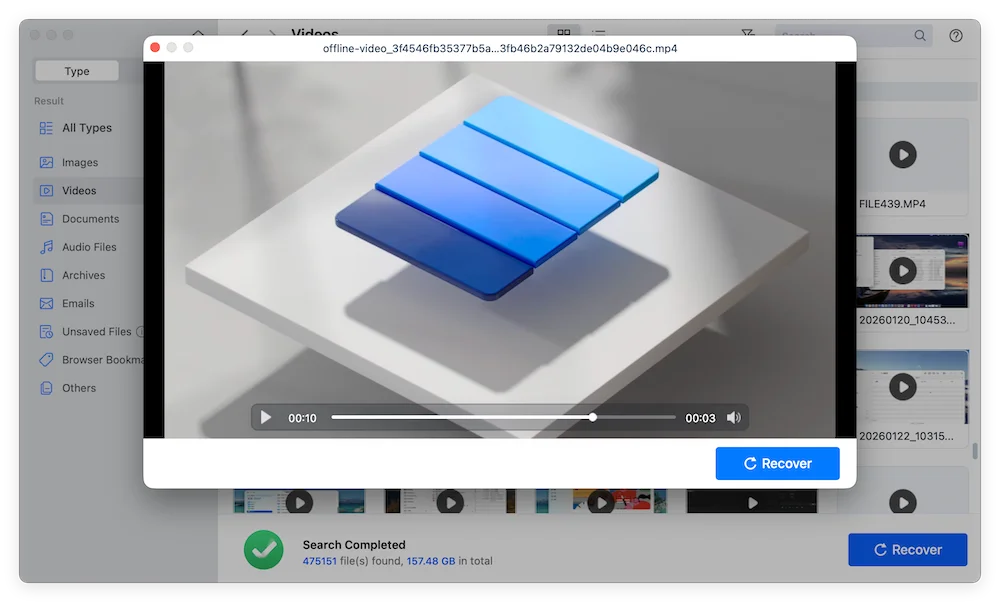Click the 157.48 GB total size

pos(431,561)
